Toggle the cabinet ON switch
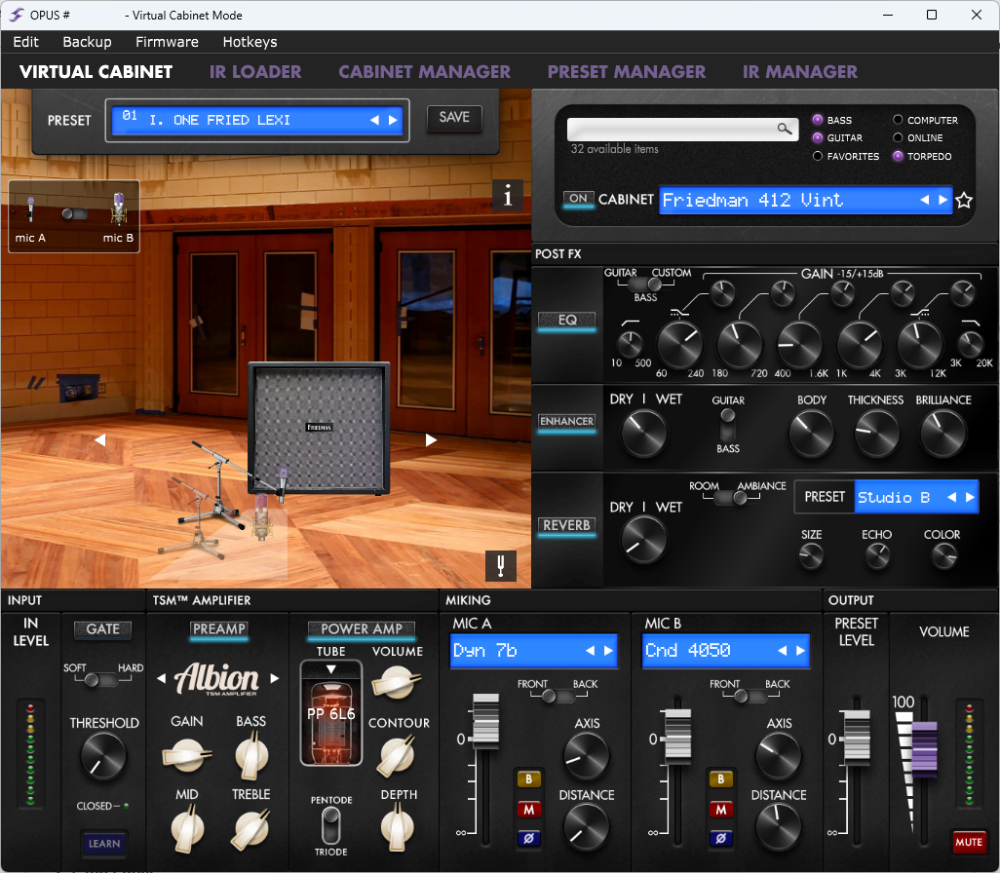The image size is (1000, 873). click(578, 199)
